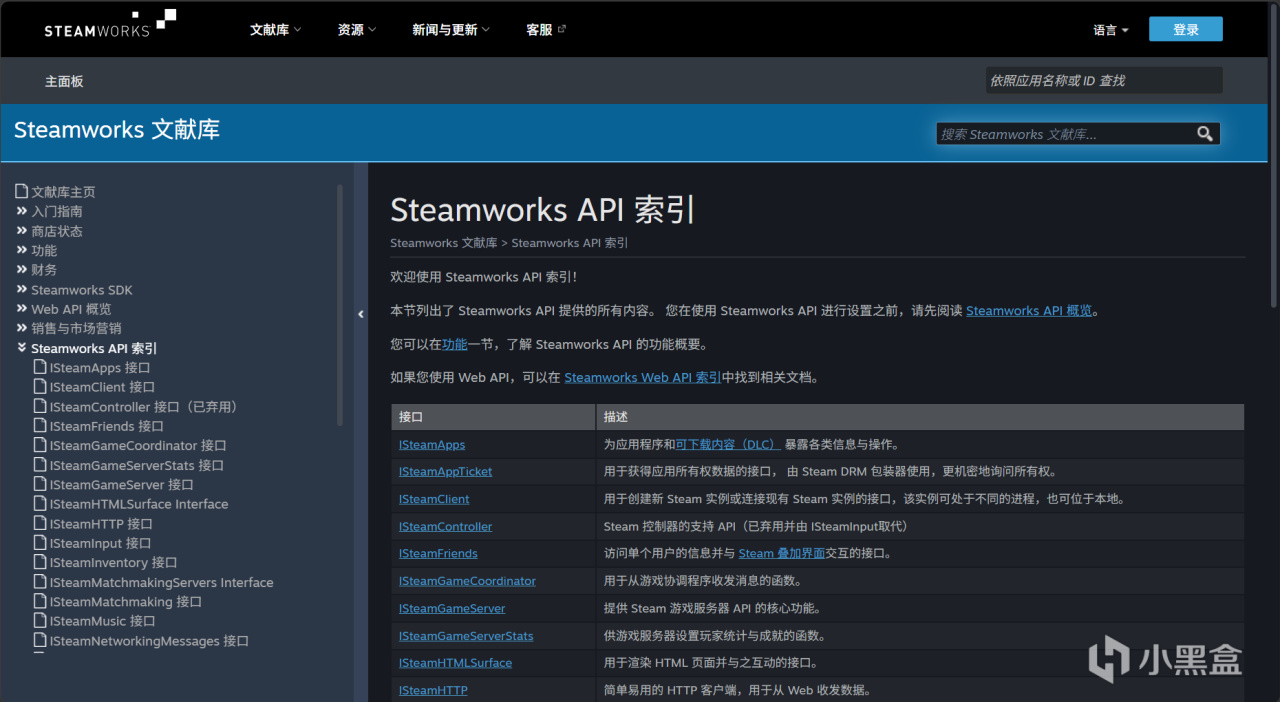Open the 功能 link in the paragraph
Screen dimensions: 1280x702
click(455, 344)
